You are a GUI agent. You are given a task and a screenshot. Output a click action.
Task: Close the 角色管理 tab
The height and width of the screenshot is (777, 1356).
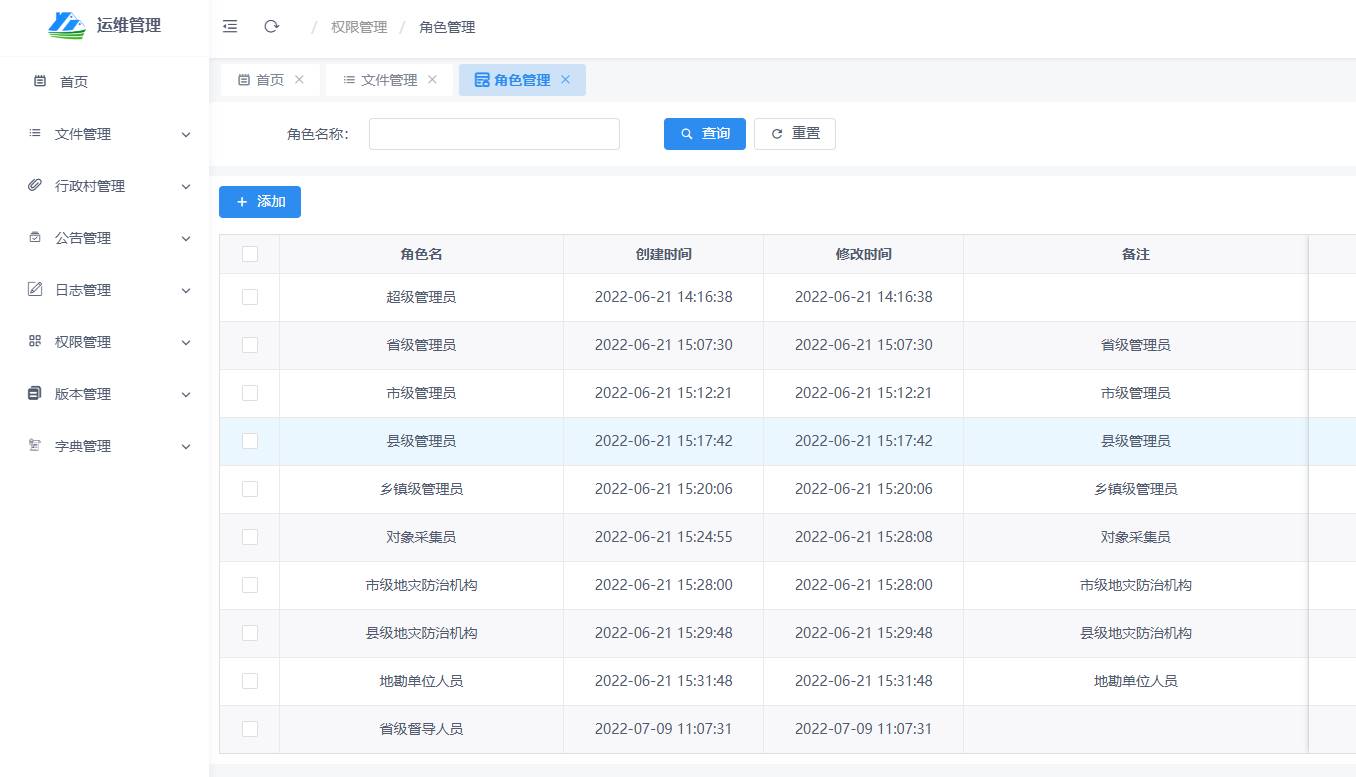[x=565, y=80]
